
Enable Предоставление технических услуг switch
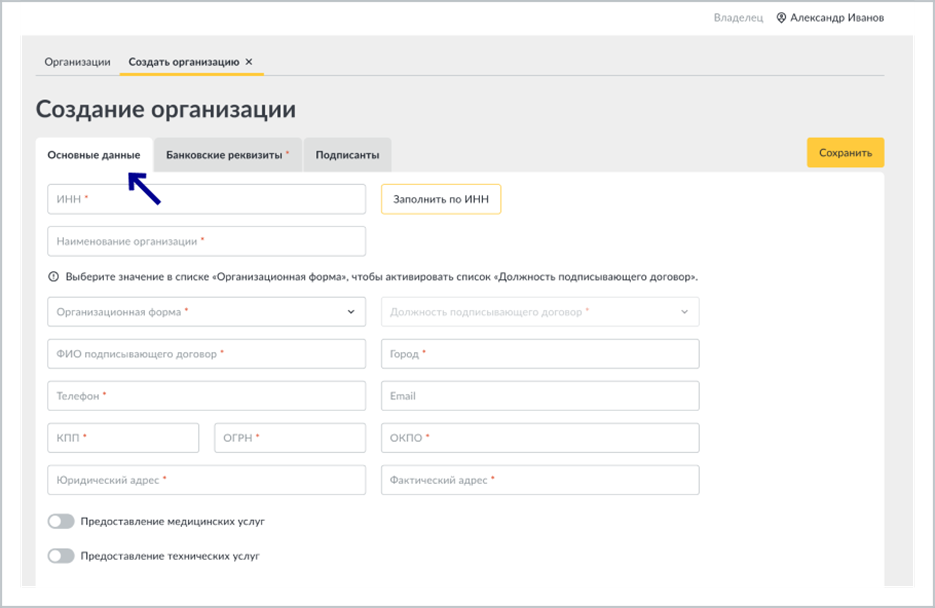click(61, 556)
